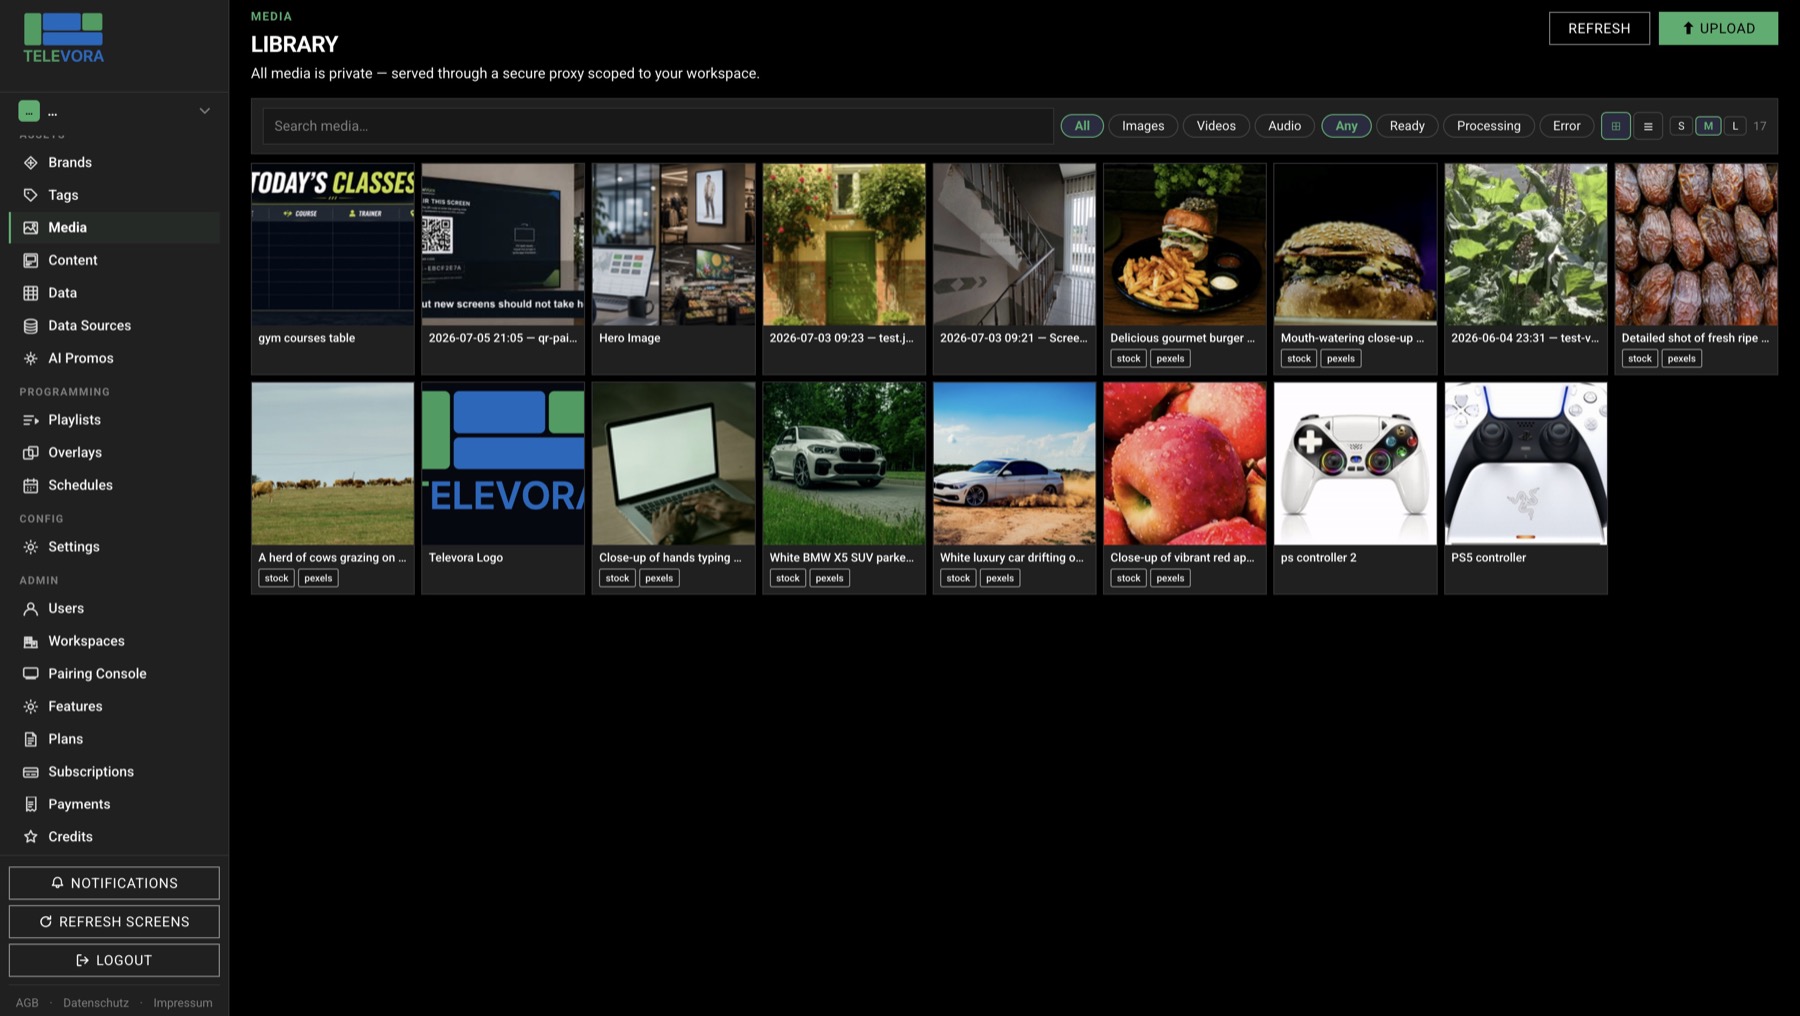Open NOTIFICATIONS

click(114, 883)
